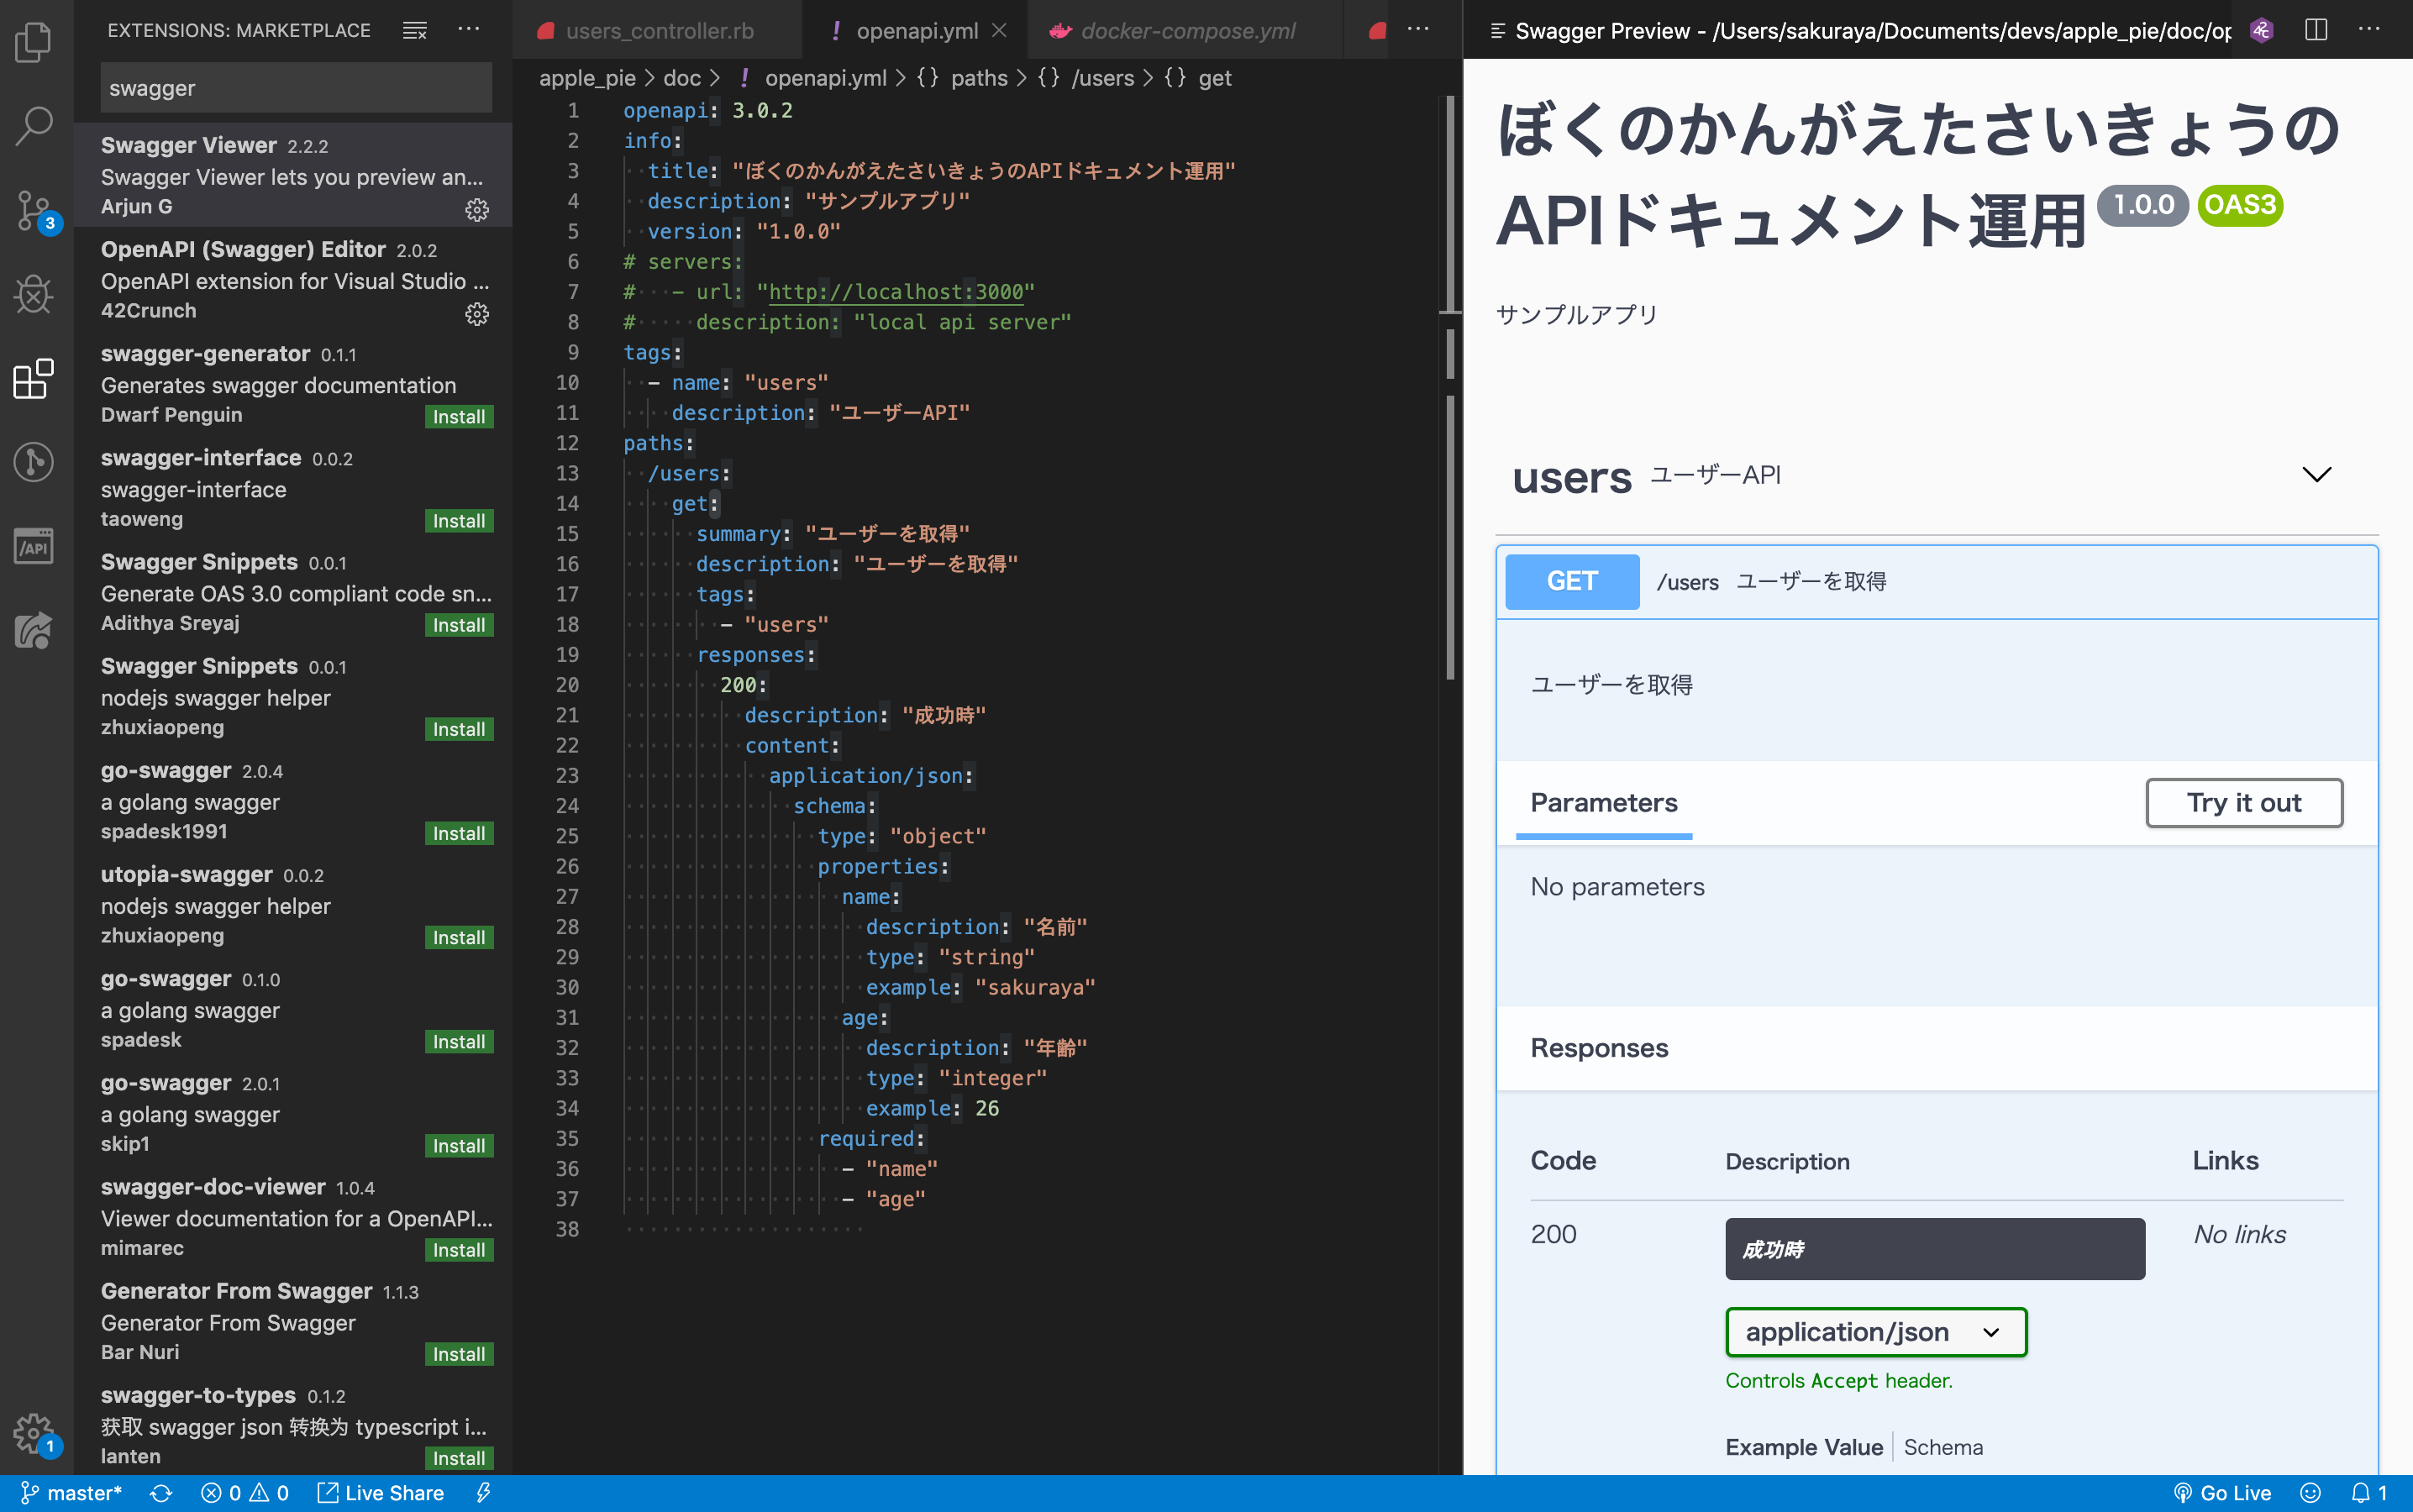Install swagger-generator extension

click(x=459, y=417)
